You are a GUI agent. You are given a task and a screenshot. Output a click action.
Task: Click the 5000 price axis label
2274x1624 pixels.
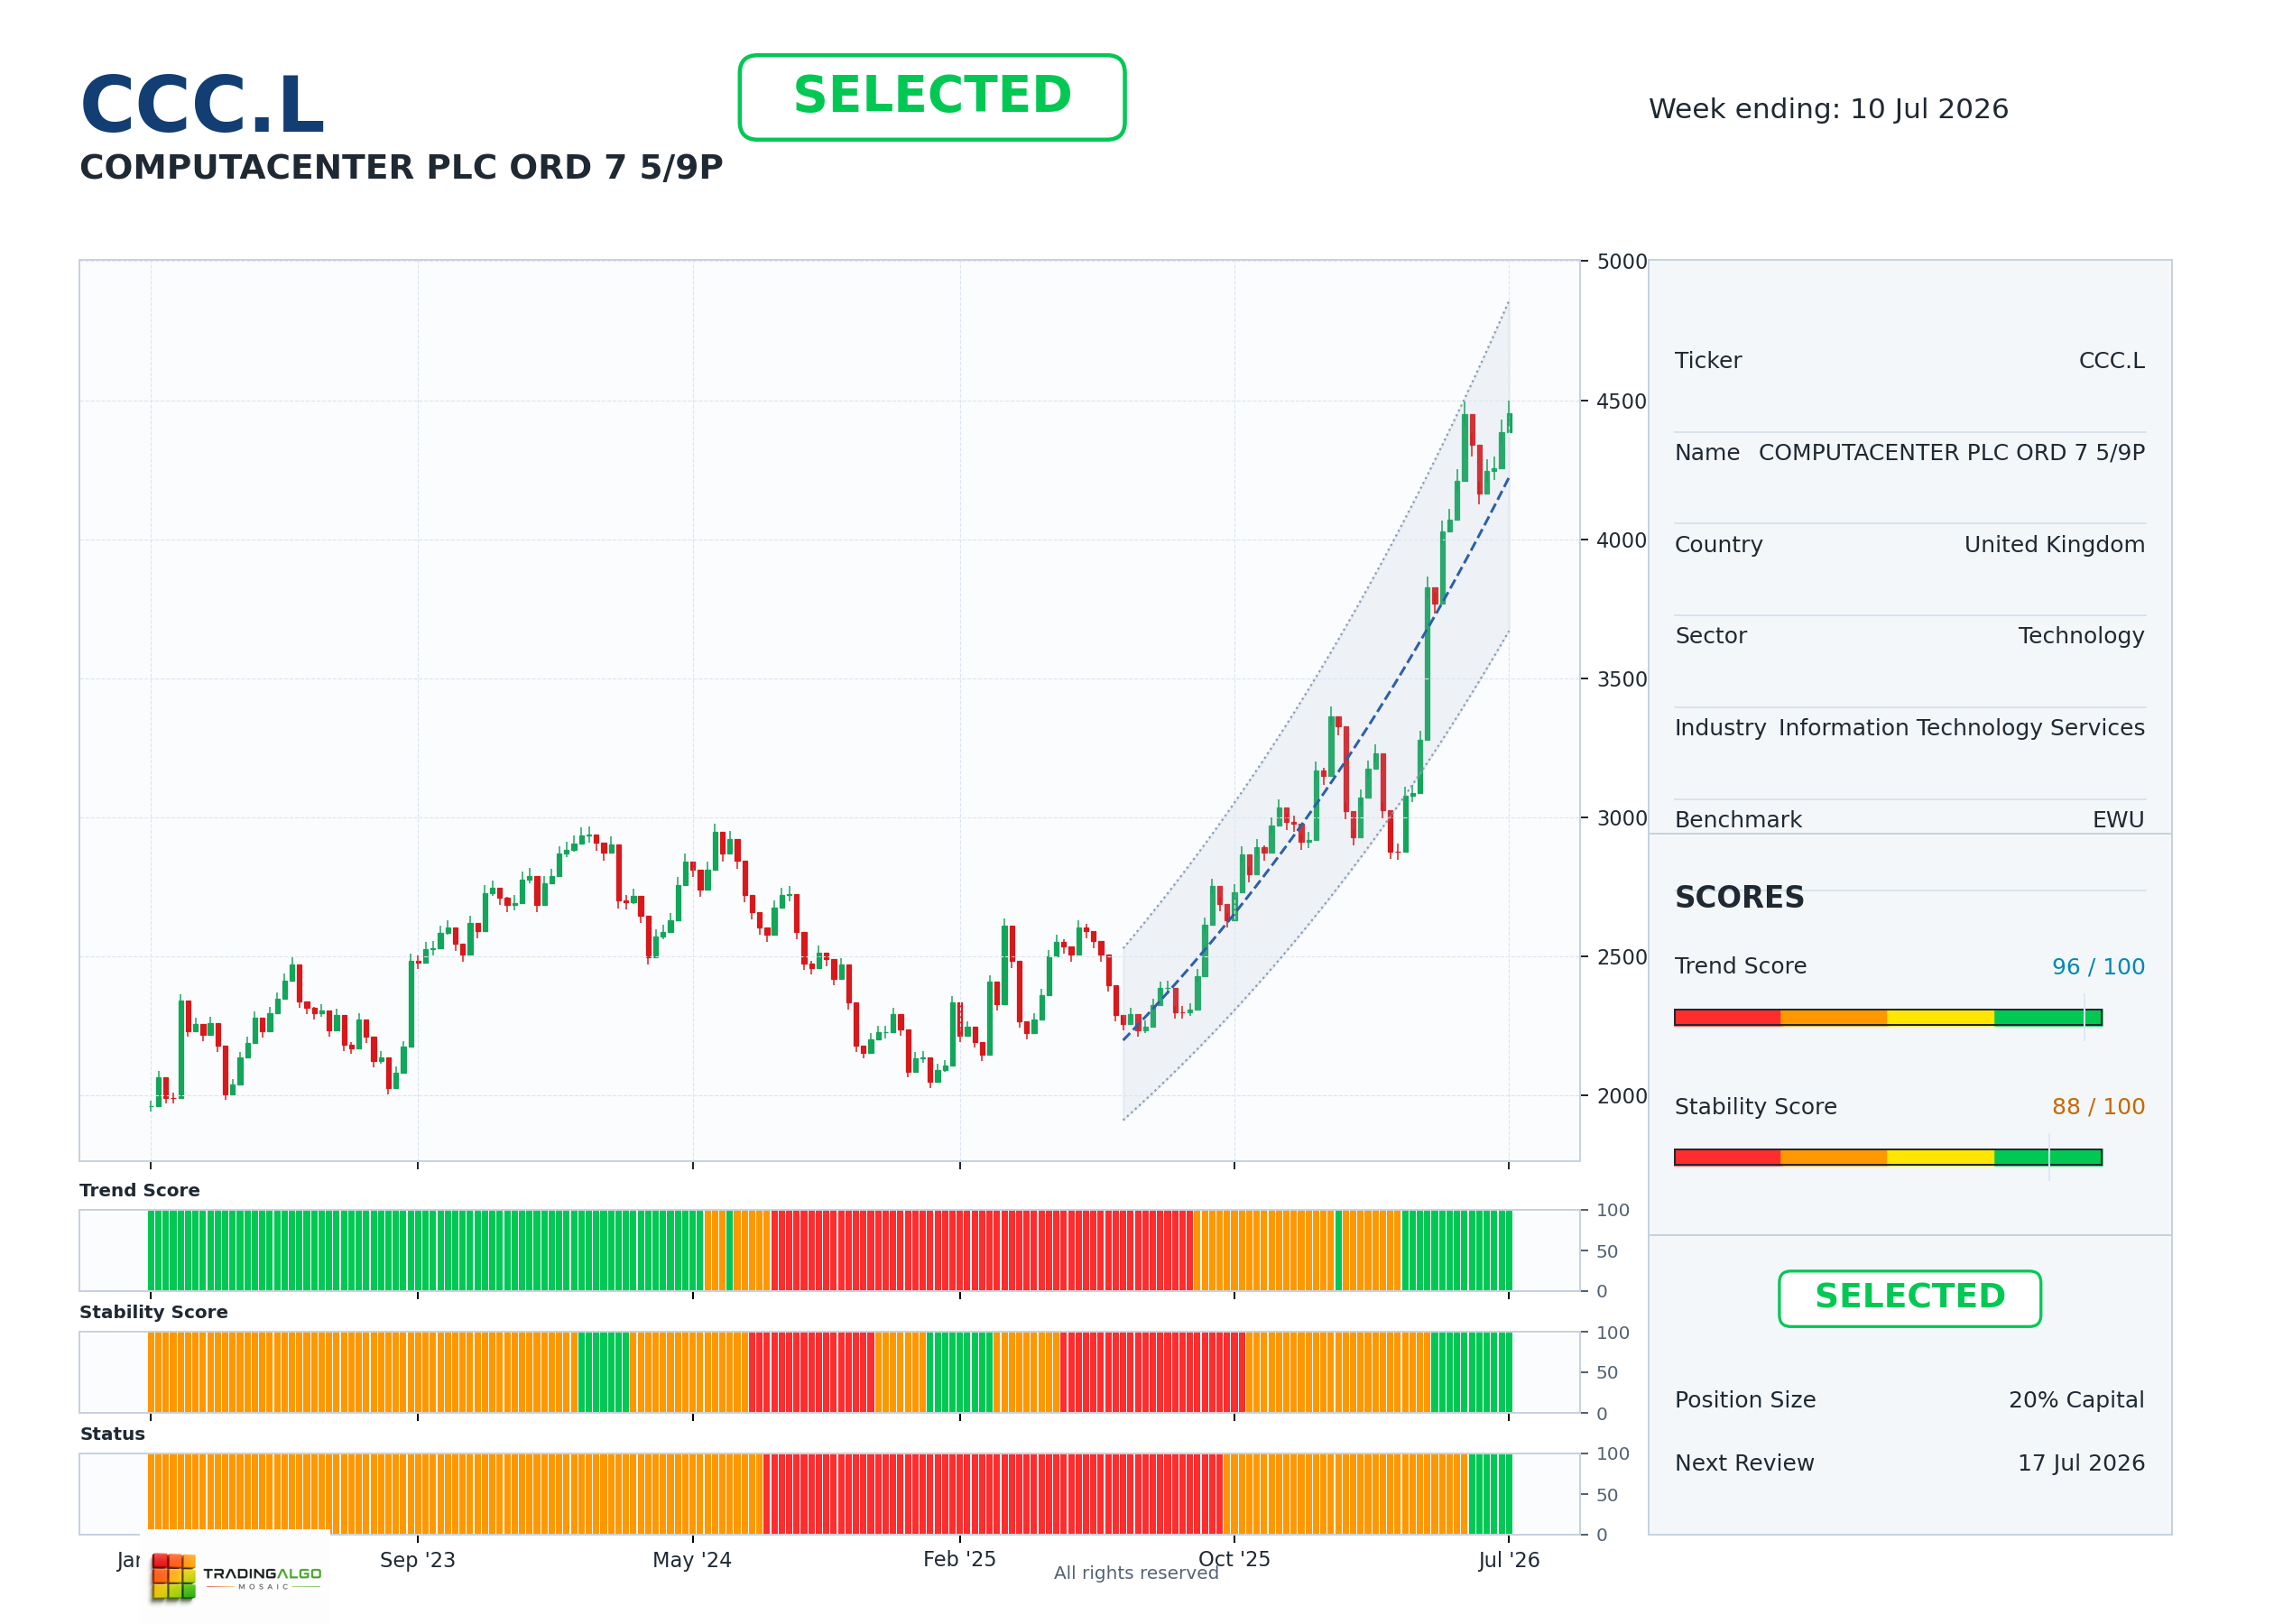coord(1621,262)
